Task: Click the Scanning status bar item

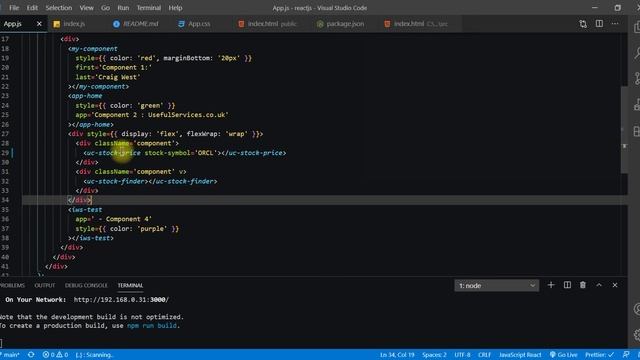Action: (x=94, y=355)
